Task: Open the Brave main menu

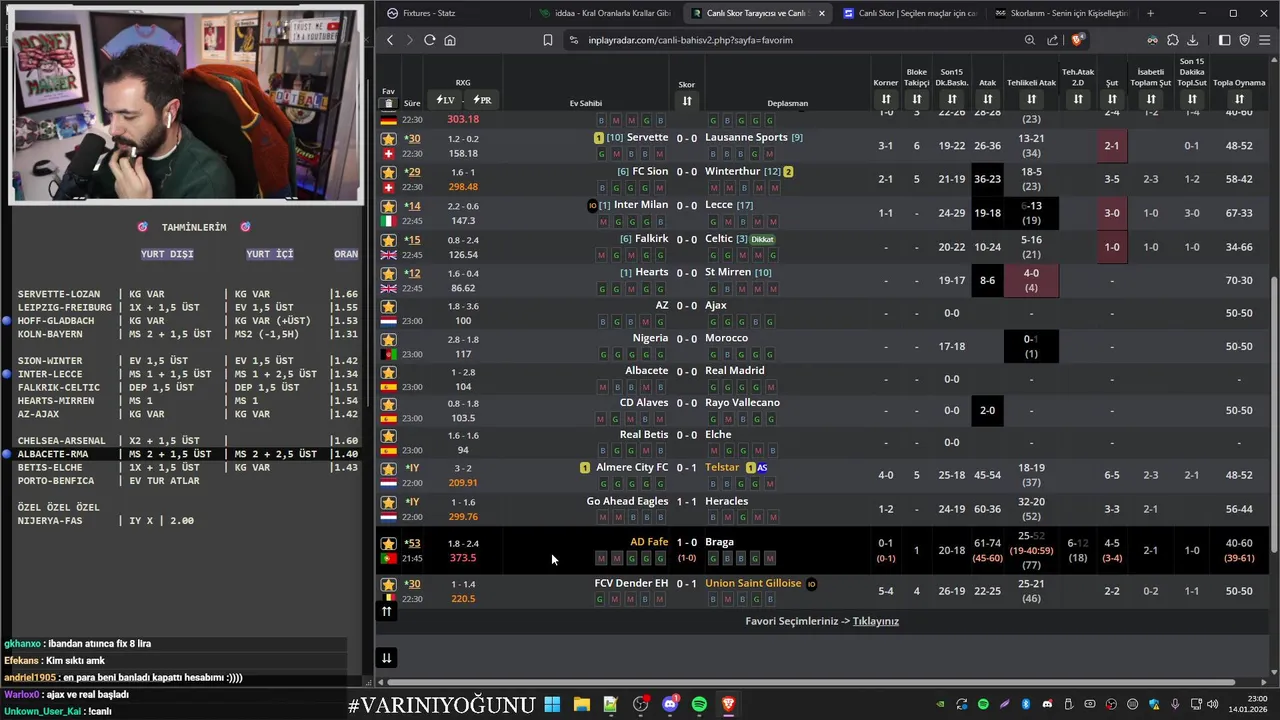Action: (x=1267, y=40)
